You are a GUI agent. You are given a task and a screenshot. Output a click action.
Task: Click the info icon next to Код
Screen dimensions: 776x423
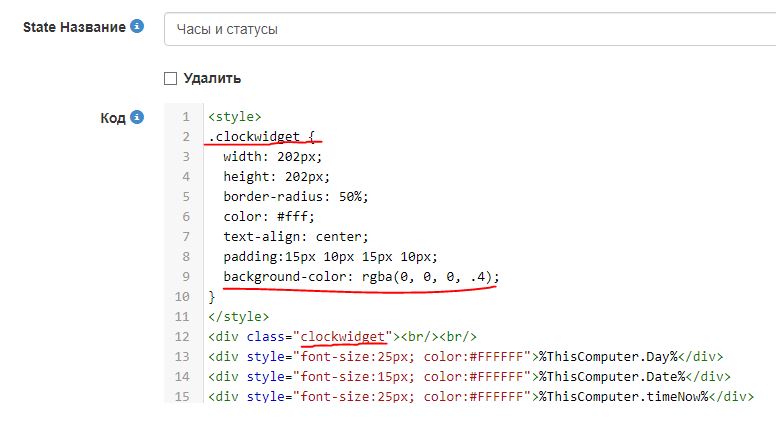[x=138, y=118]
